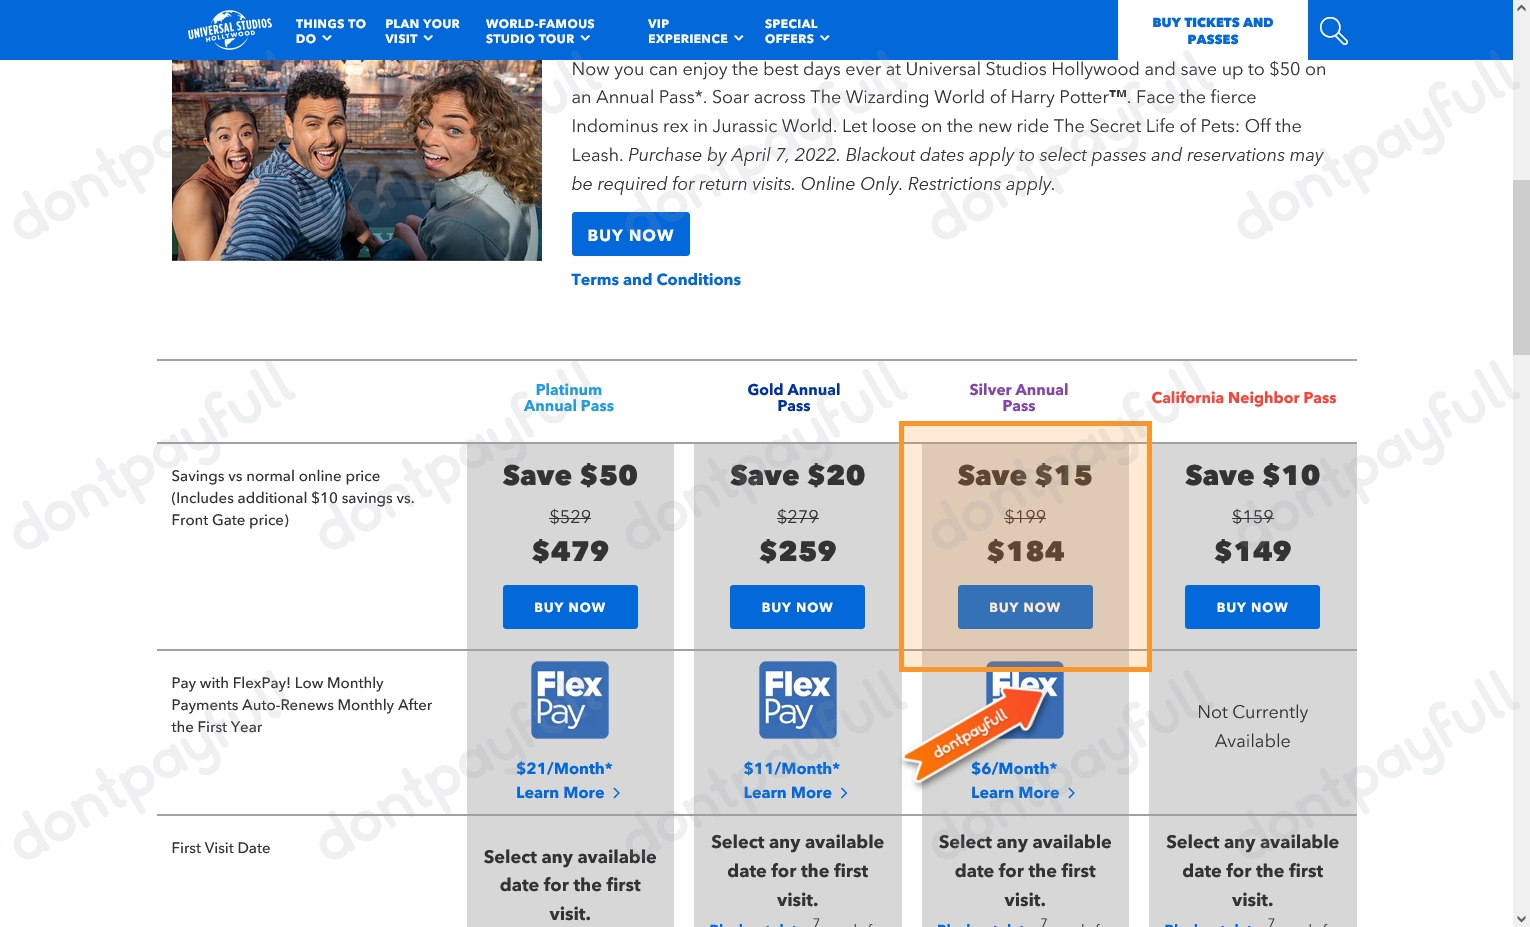Click Buy Now for the Gold Annual Pass

797,607
